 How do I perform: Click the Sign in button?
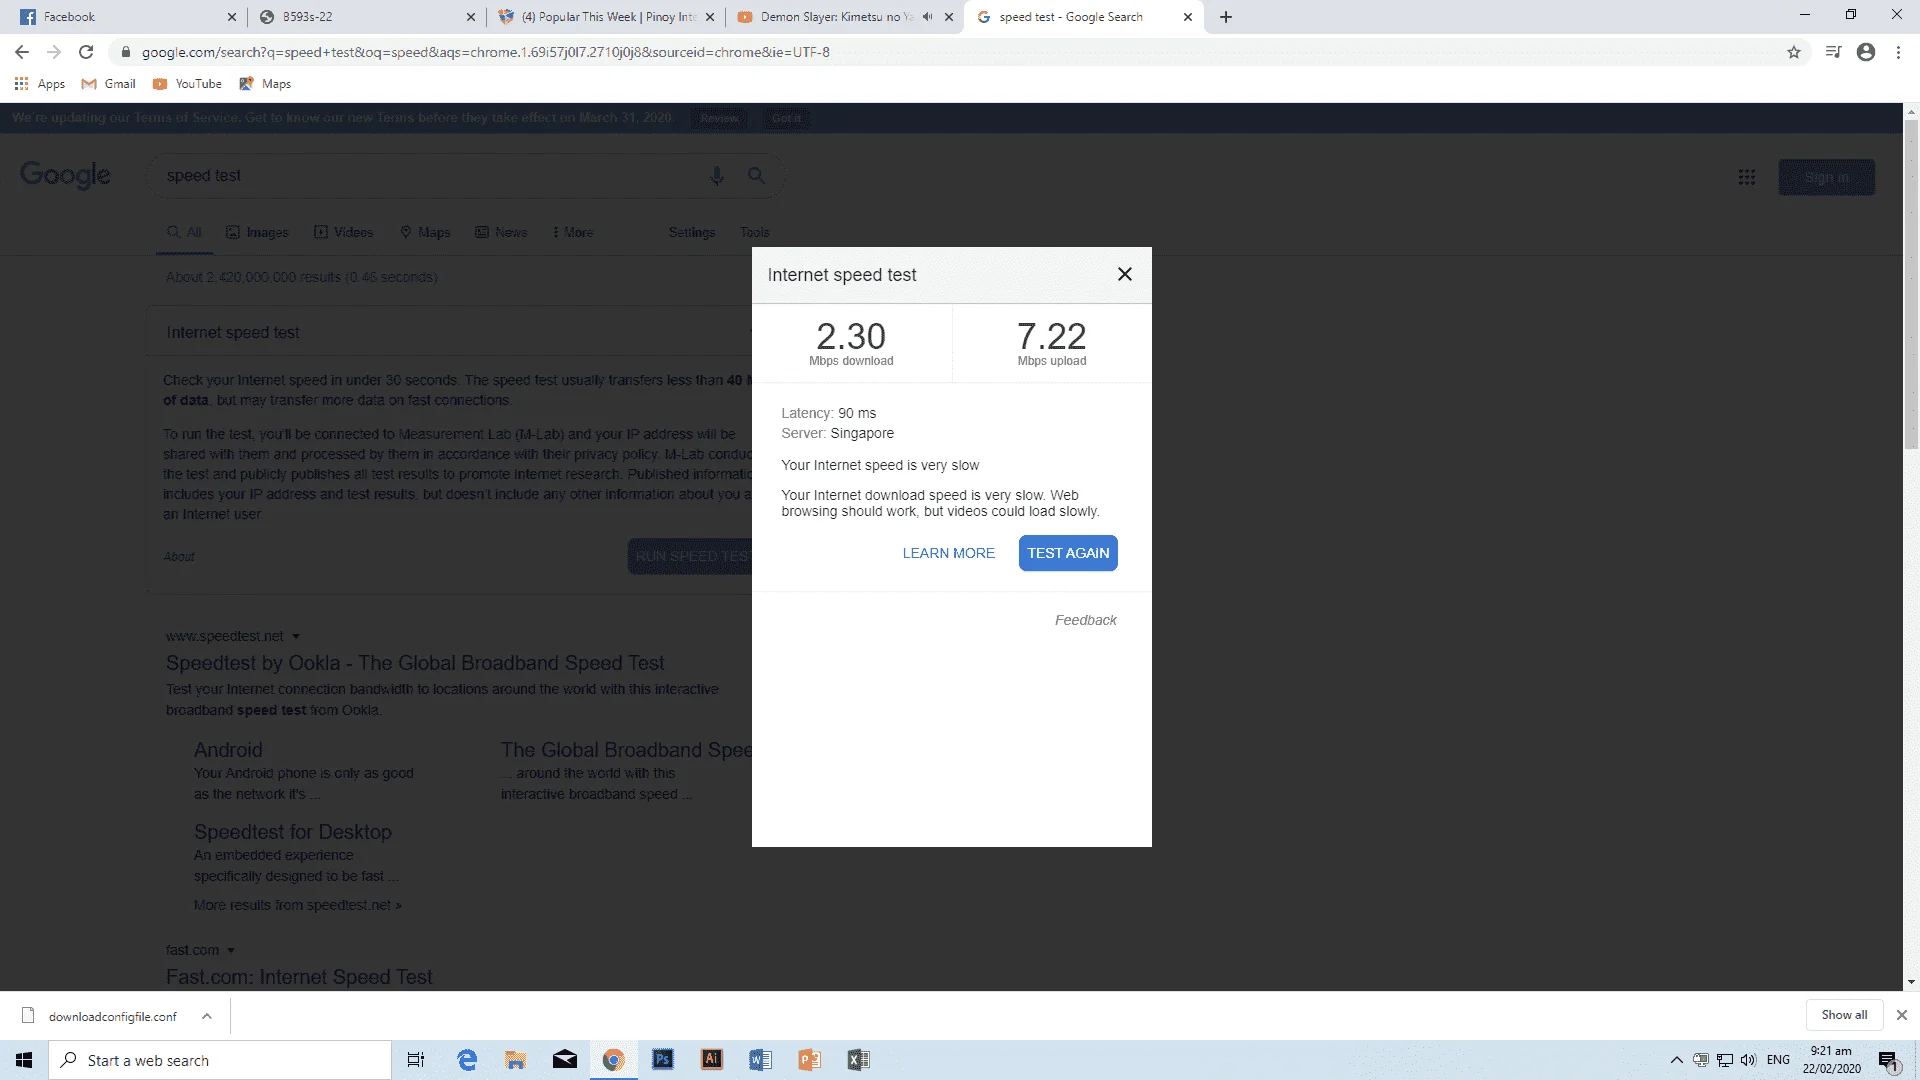tap(1826, 177)
